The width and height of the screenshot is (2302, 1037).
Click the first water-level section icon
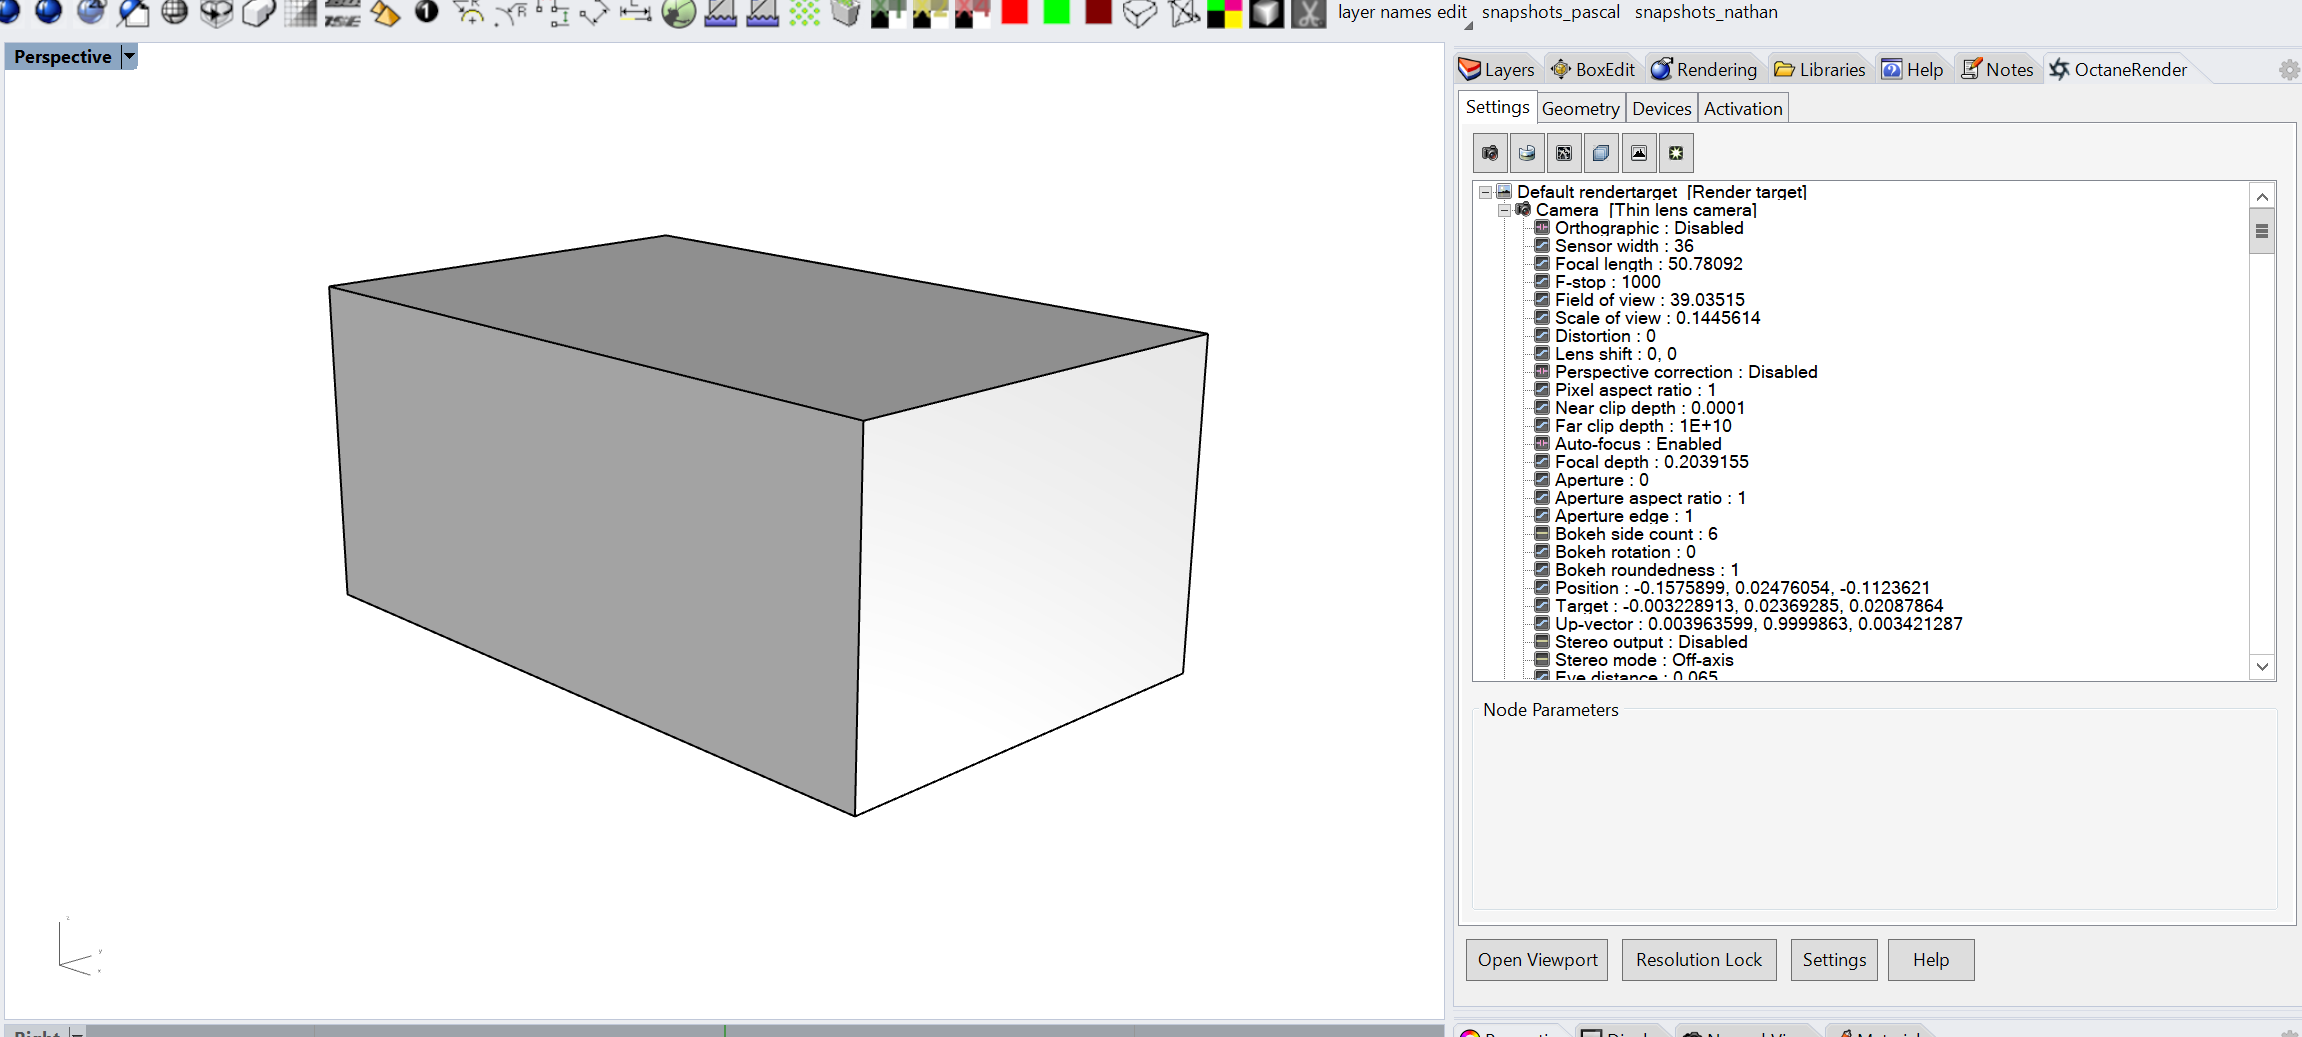click(x=720, y=12)
